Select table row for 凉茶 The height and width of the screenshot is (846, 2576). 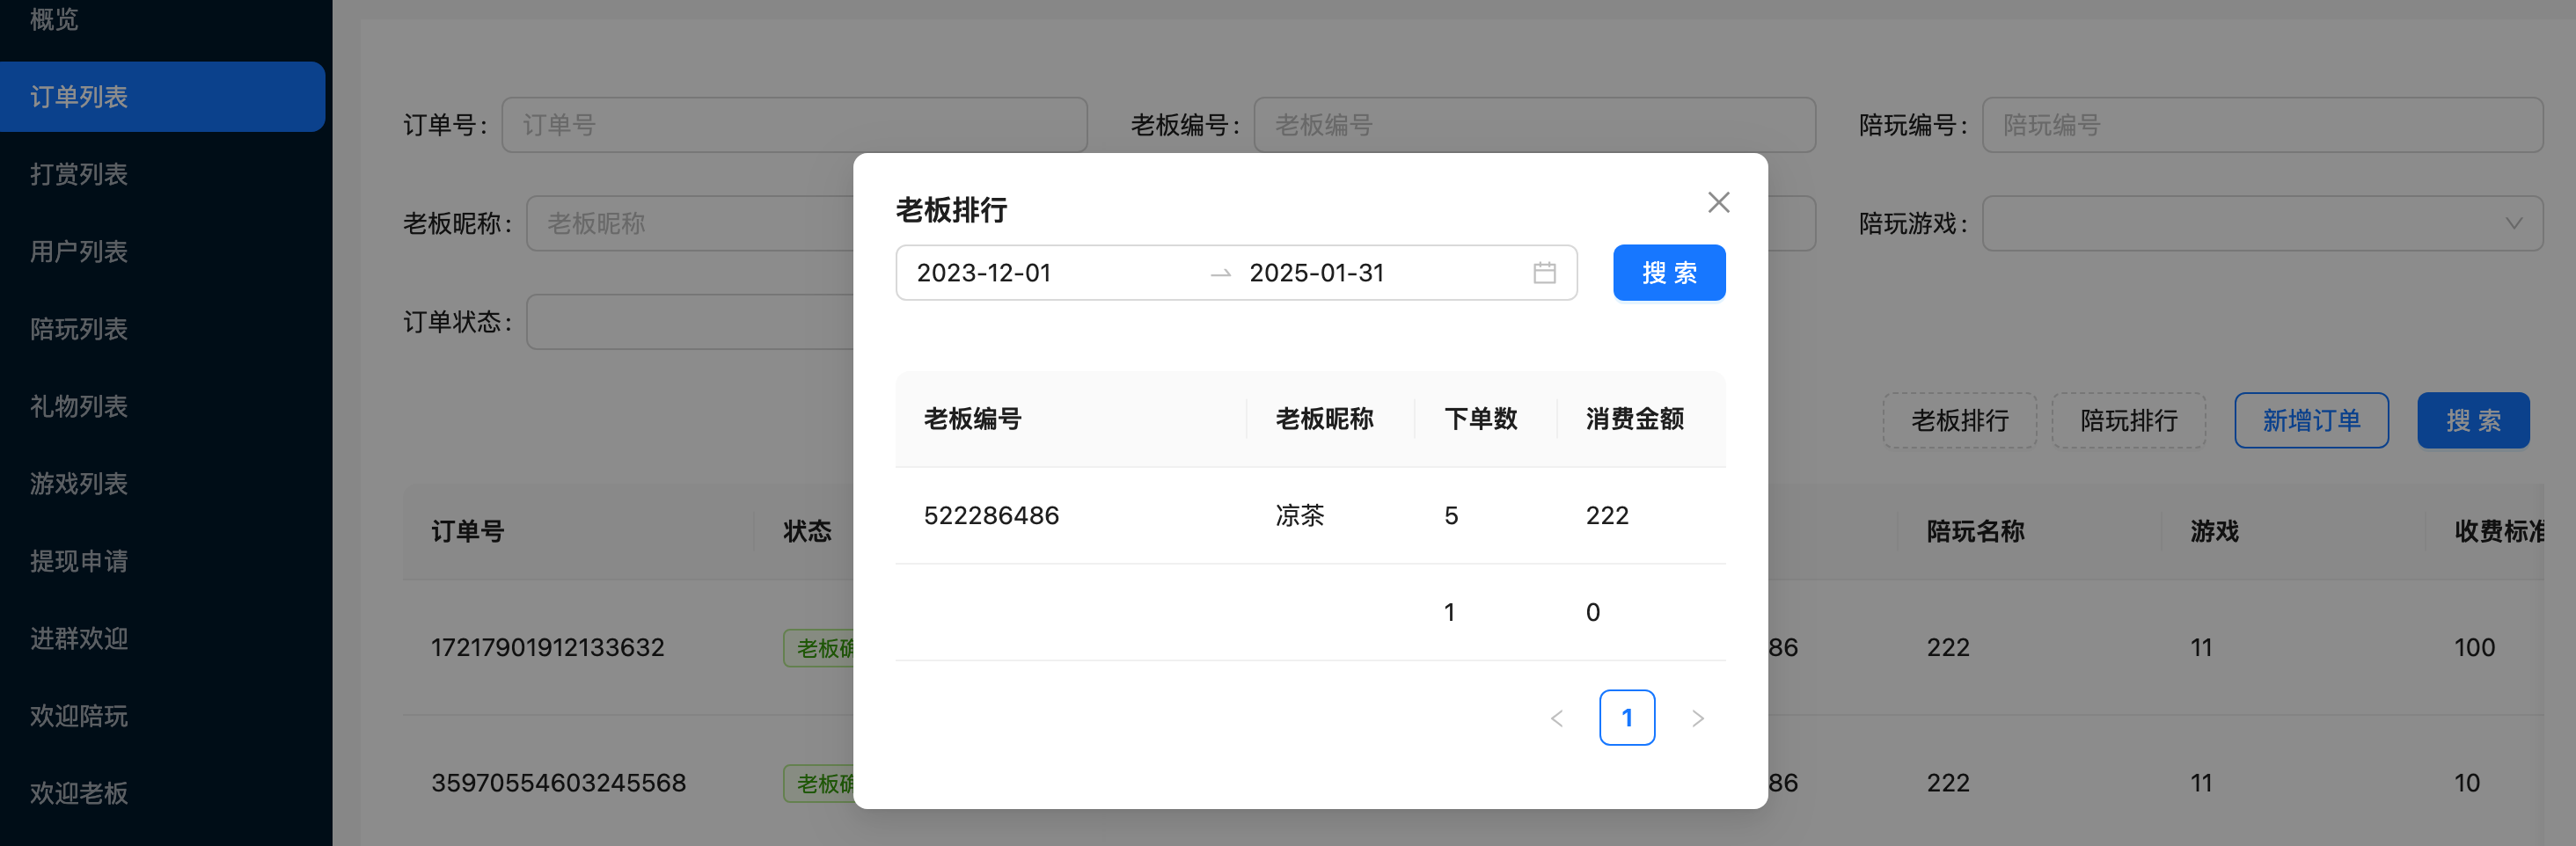coord(1310,515)
